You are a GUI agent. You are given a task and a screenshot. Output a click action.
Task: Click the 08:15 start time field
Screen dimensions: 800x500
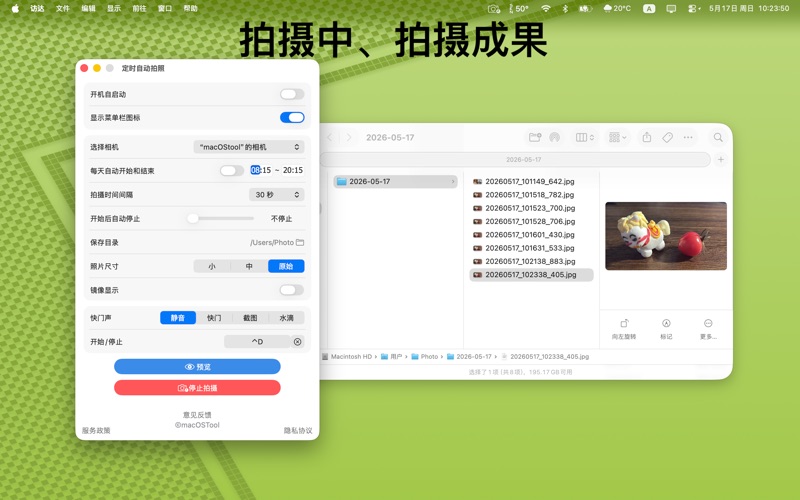coord(261,170)
